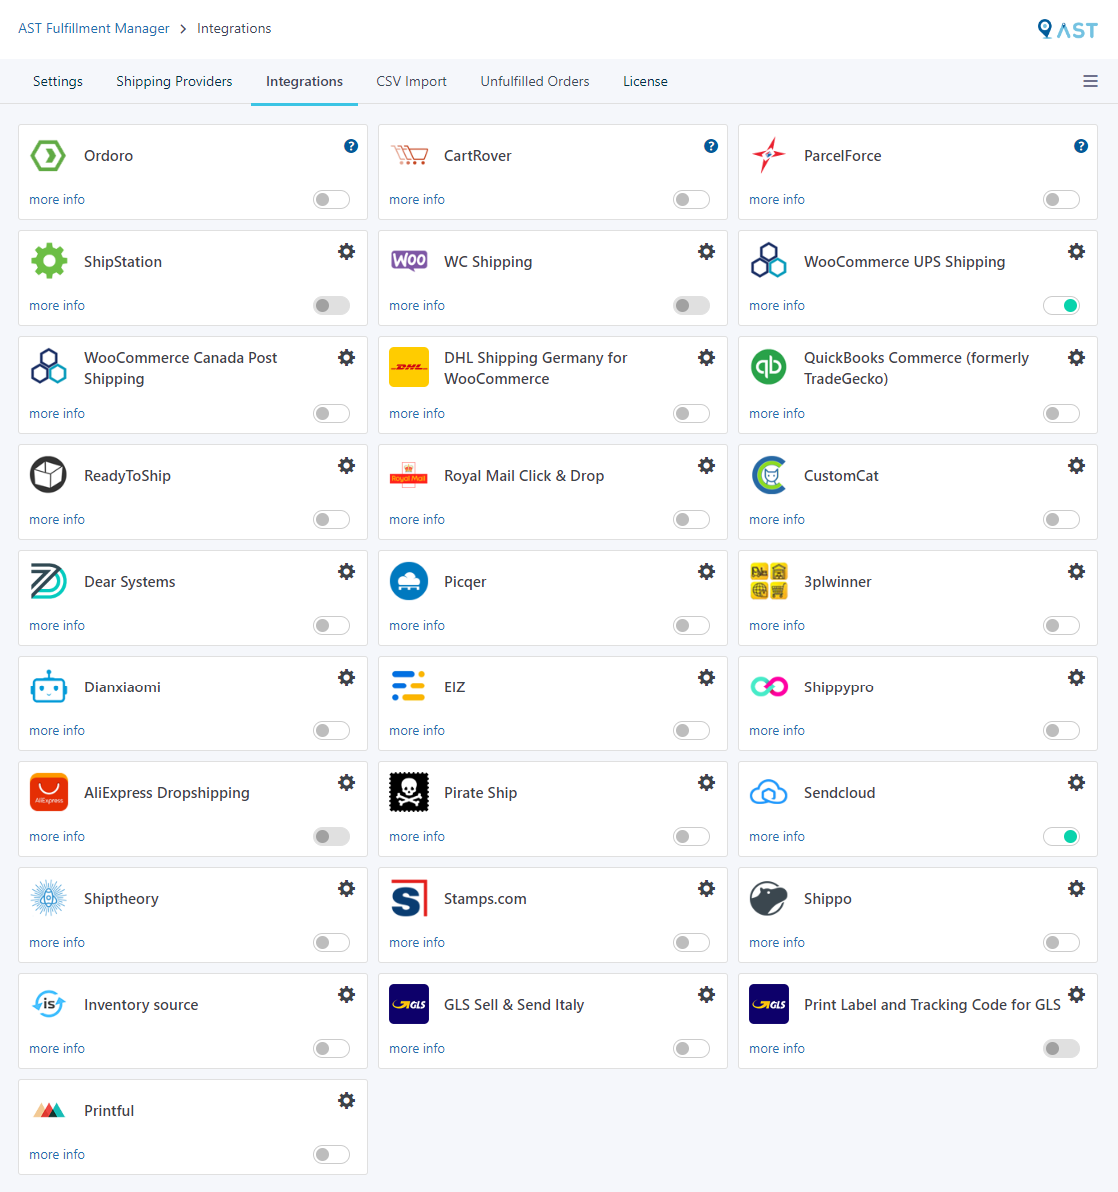Screen dimensions: 1118x1192
Task: Click the Pirate Ship skull logo
Action: 408,792
